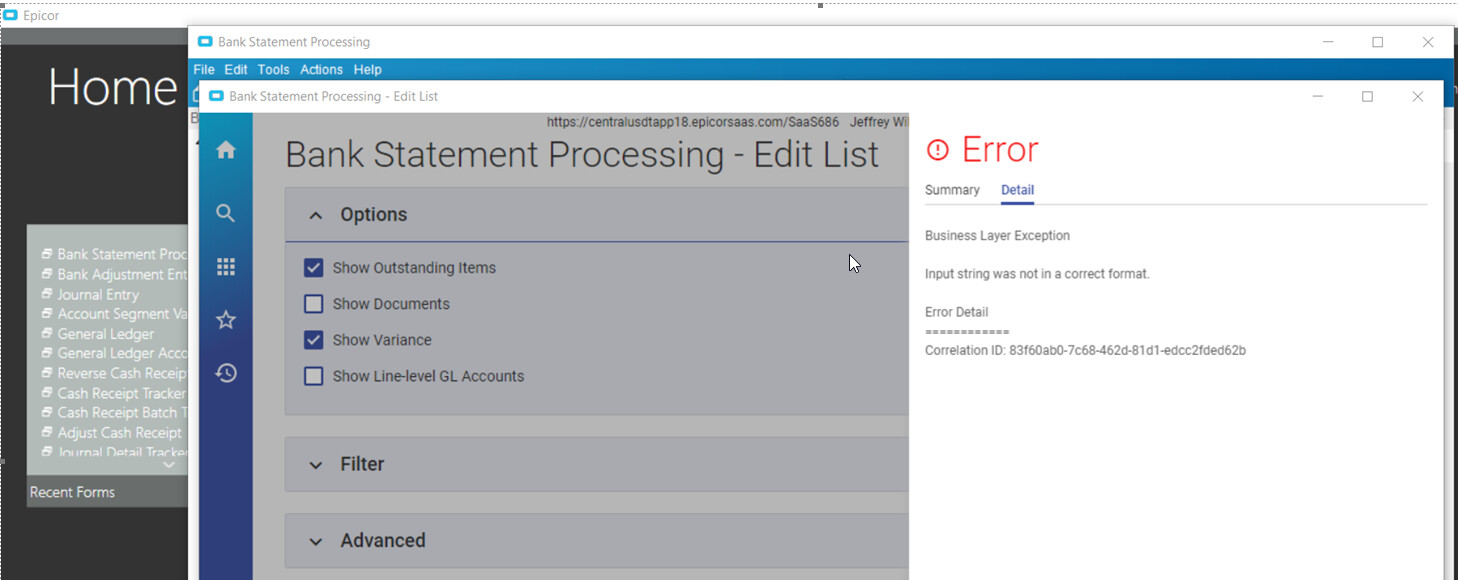Open Journal Entry from the menu list
Viewport: 1458px width, 580px height.
coord(98,294)
